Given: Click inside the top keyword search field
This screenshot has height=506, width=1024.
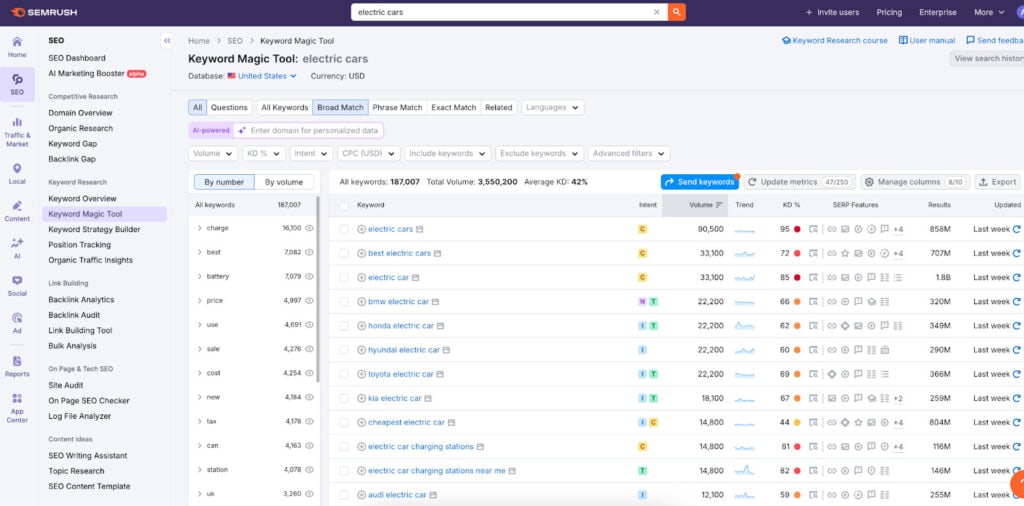Looking at the screenshot, I should point(503,12).
